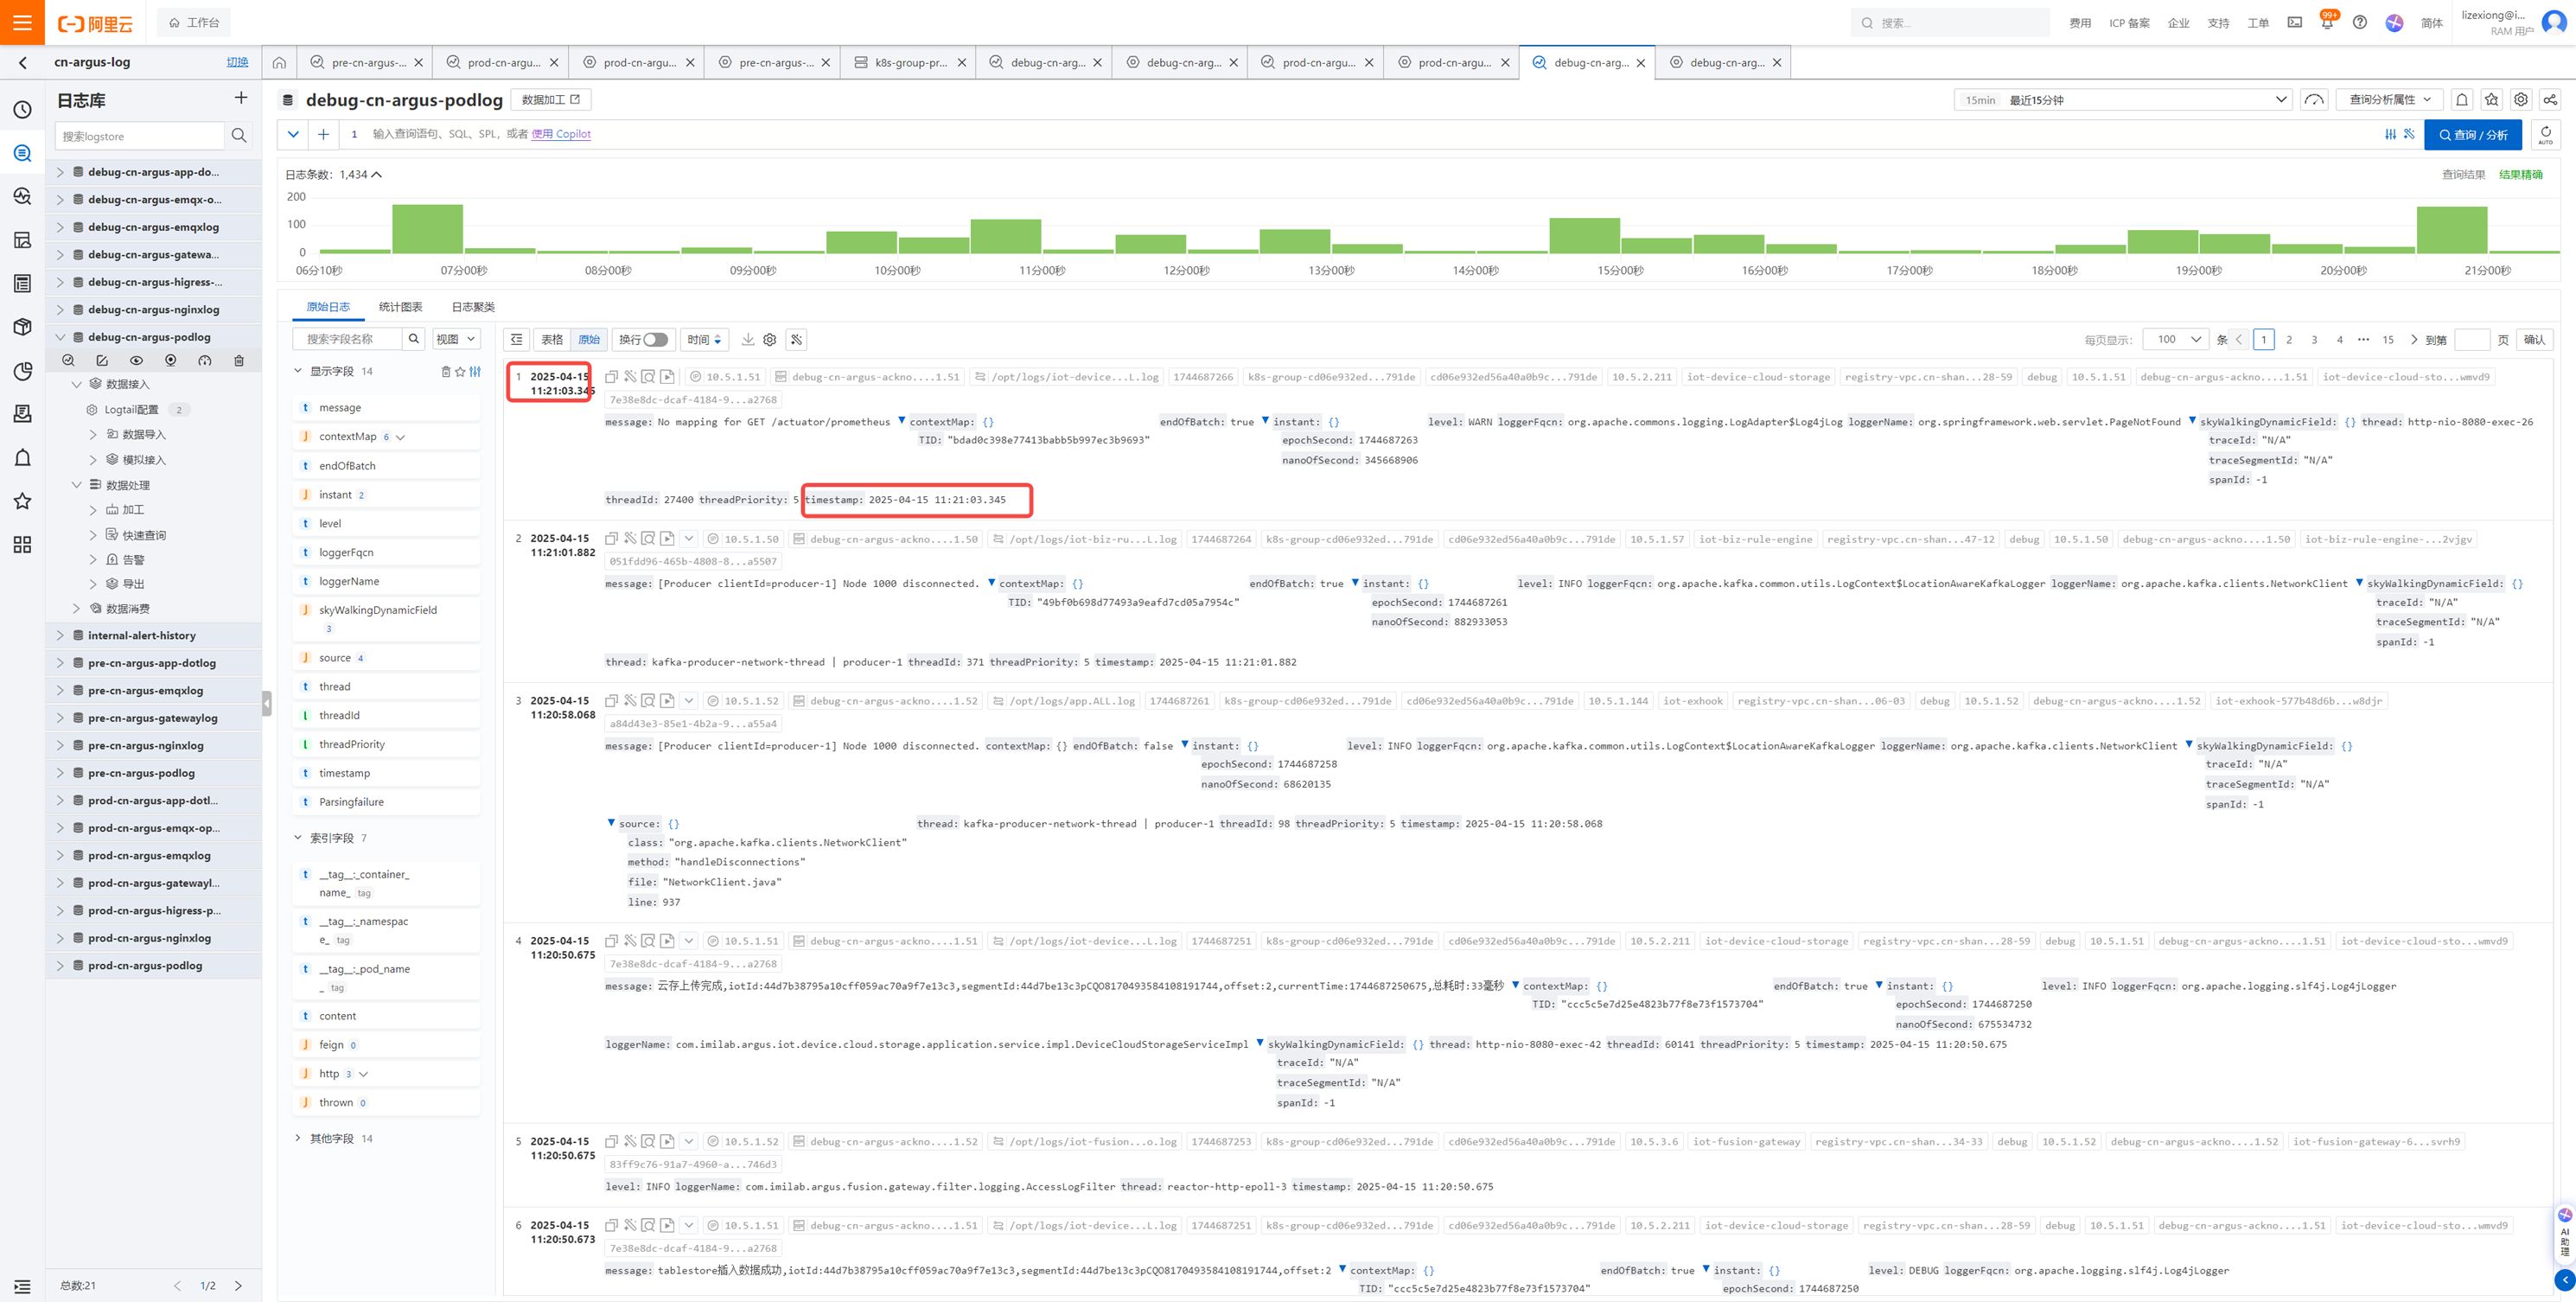
Task: Click the 搜索logstore input field
Action: [140, 136]
